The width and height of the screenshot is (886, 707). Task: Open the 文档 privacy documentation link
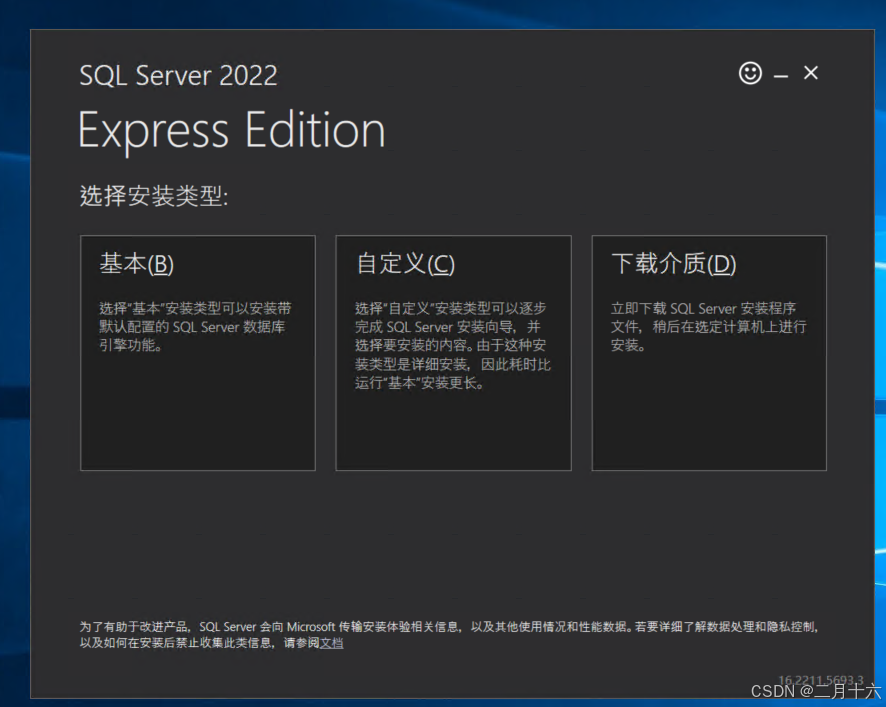(332, 643)
